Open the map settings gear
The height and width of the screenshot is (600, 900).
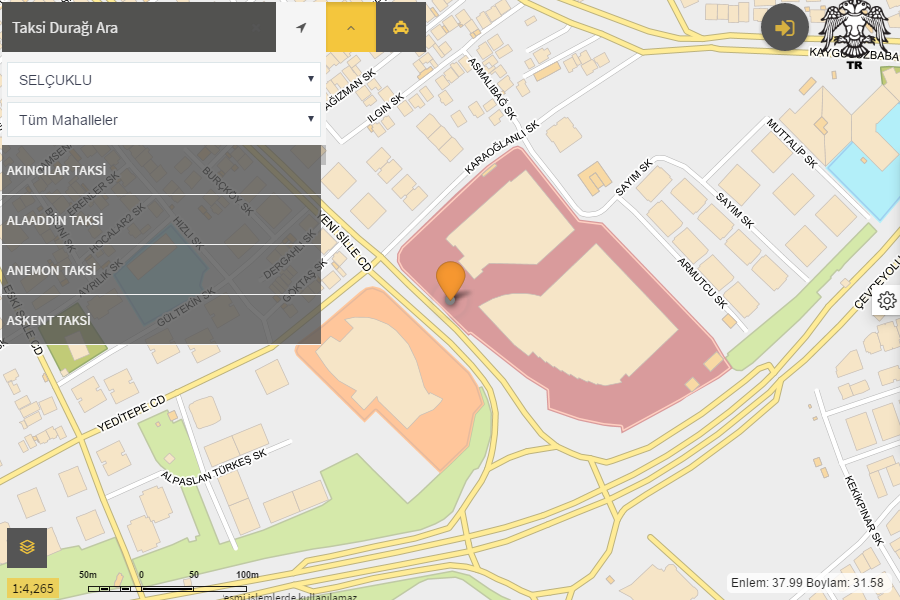(x=886, y=301)
